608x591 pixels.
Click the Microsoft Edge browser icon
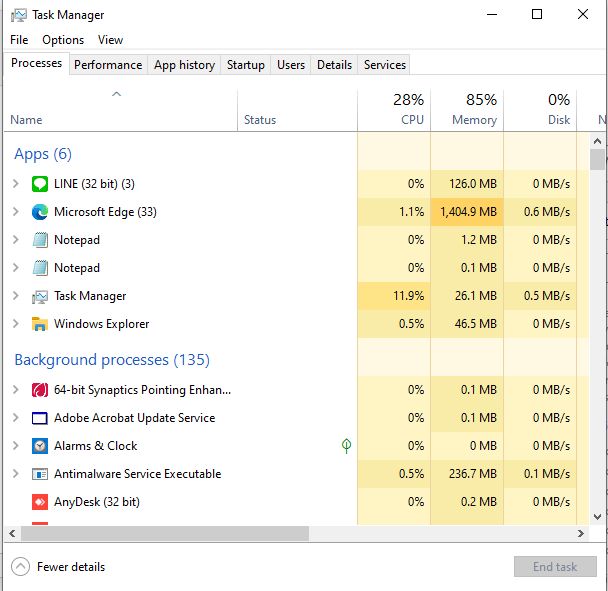[40, 212]
